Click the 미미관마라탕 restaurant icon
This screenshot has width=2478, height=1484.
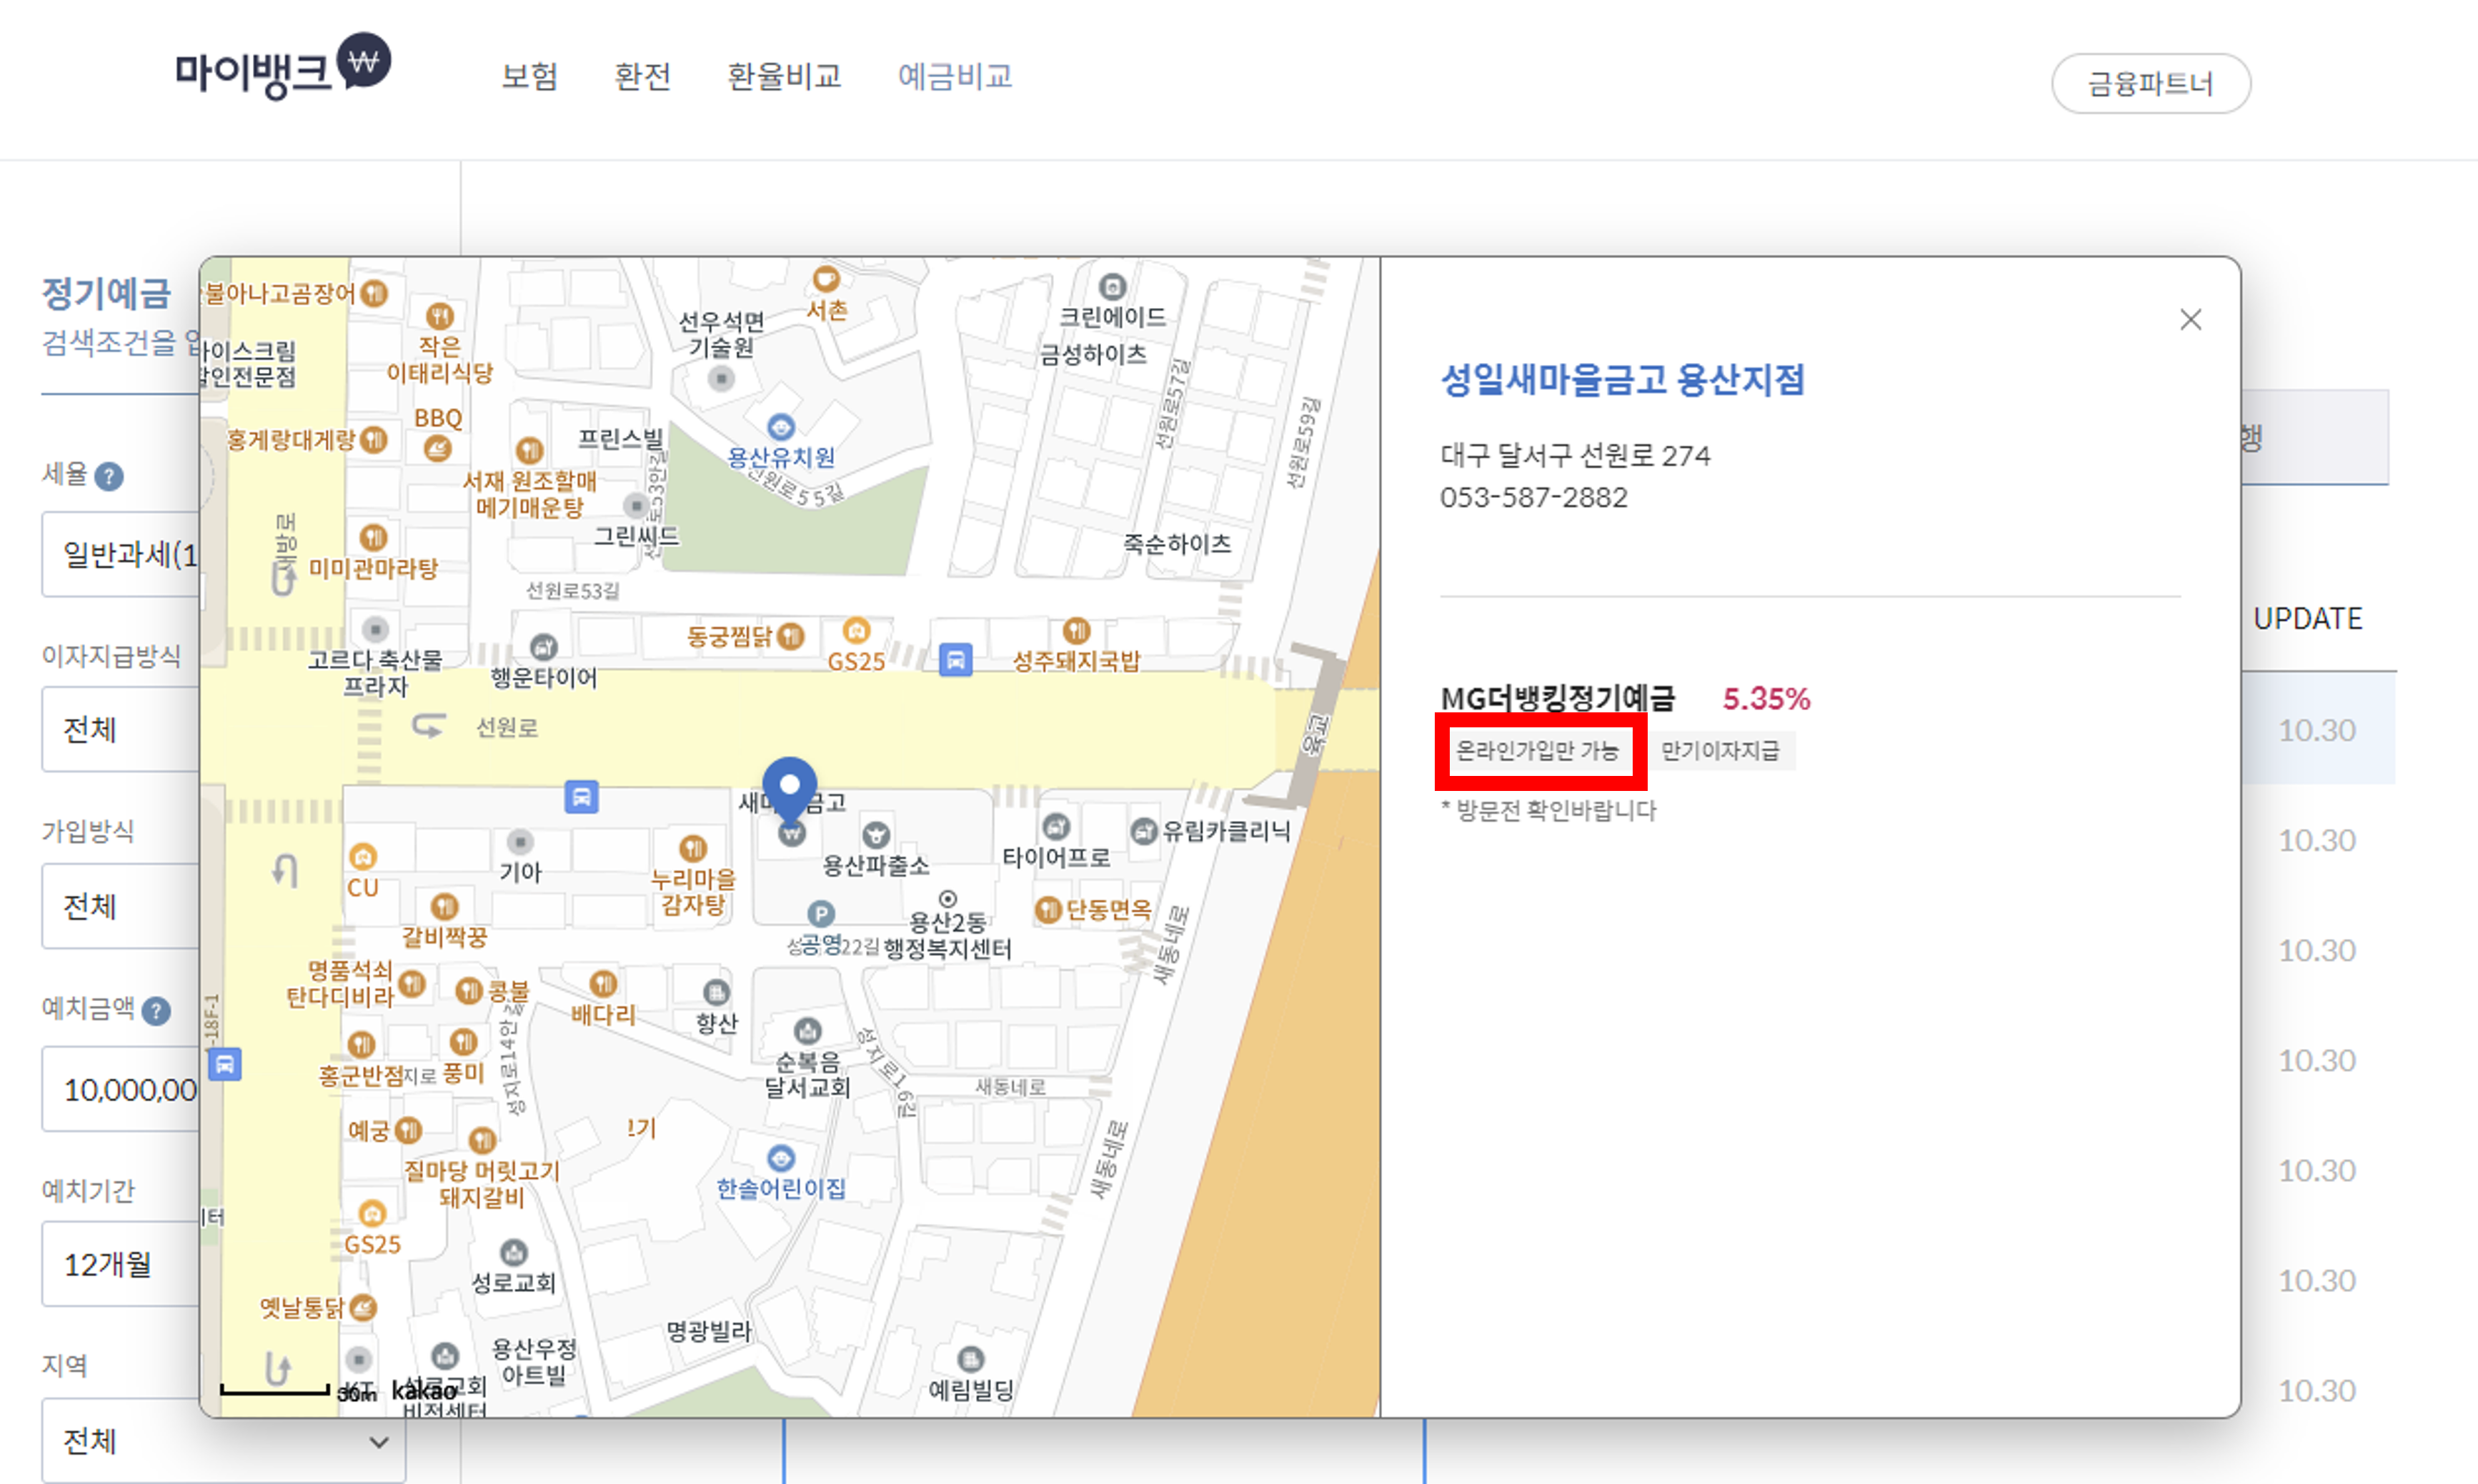[x=373, y=538]
